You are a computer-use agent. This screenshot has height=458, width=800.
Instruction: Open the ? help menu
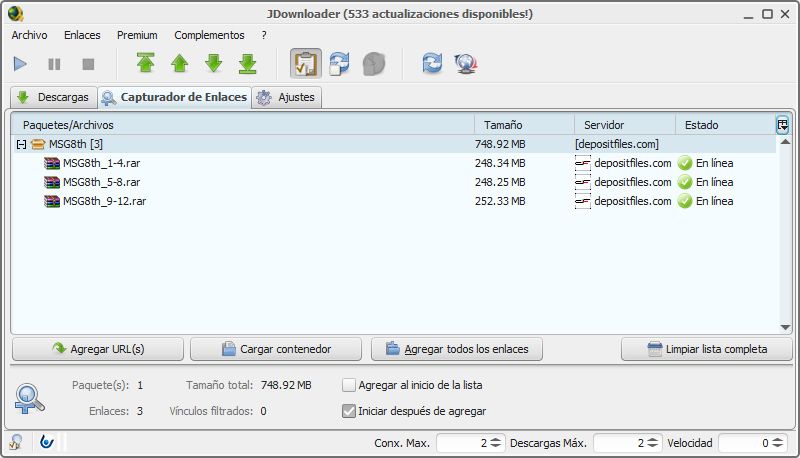[x=264, y=35]
